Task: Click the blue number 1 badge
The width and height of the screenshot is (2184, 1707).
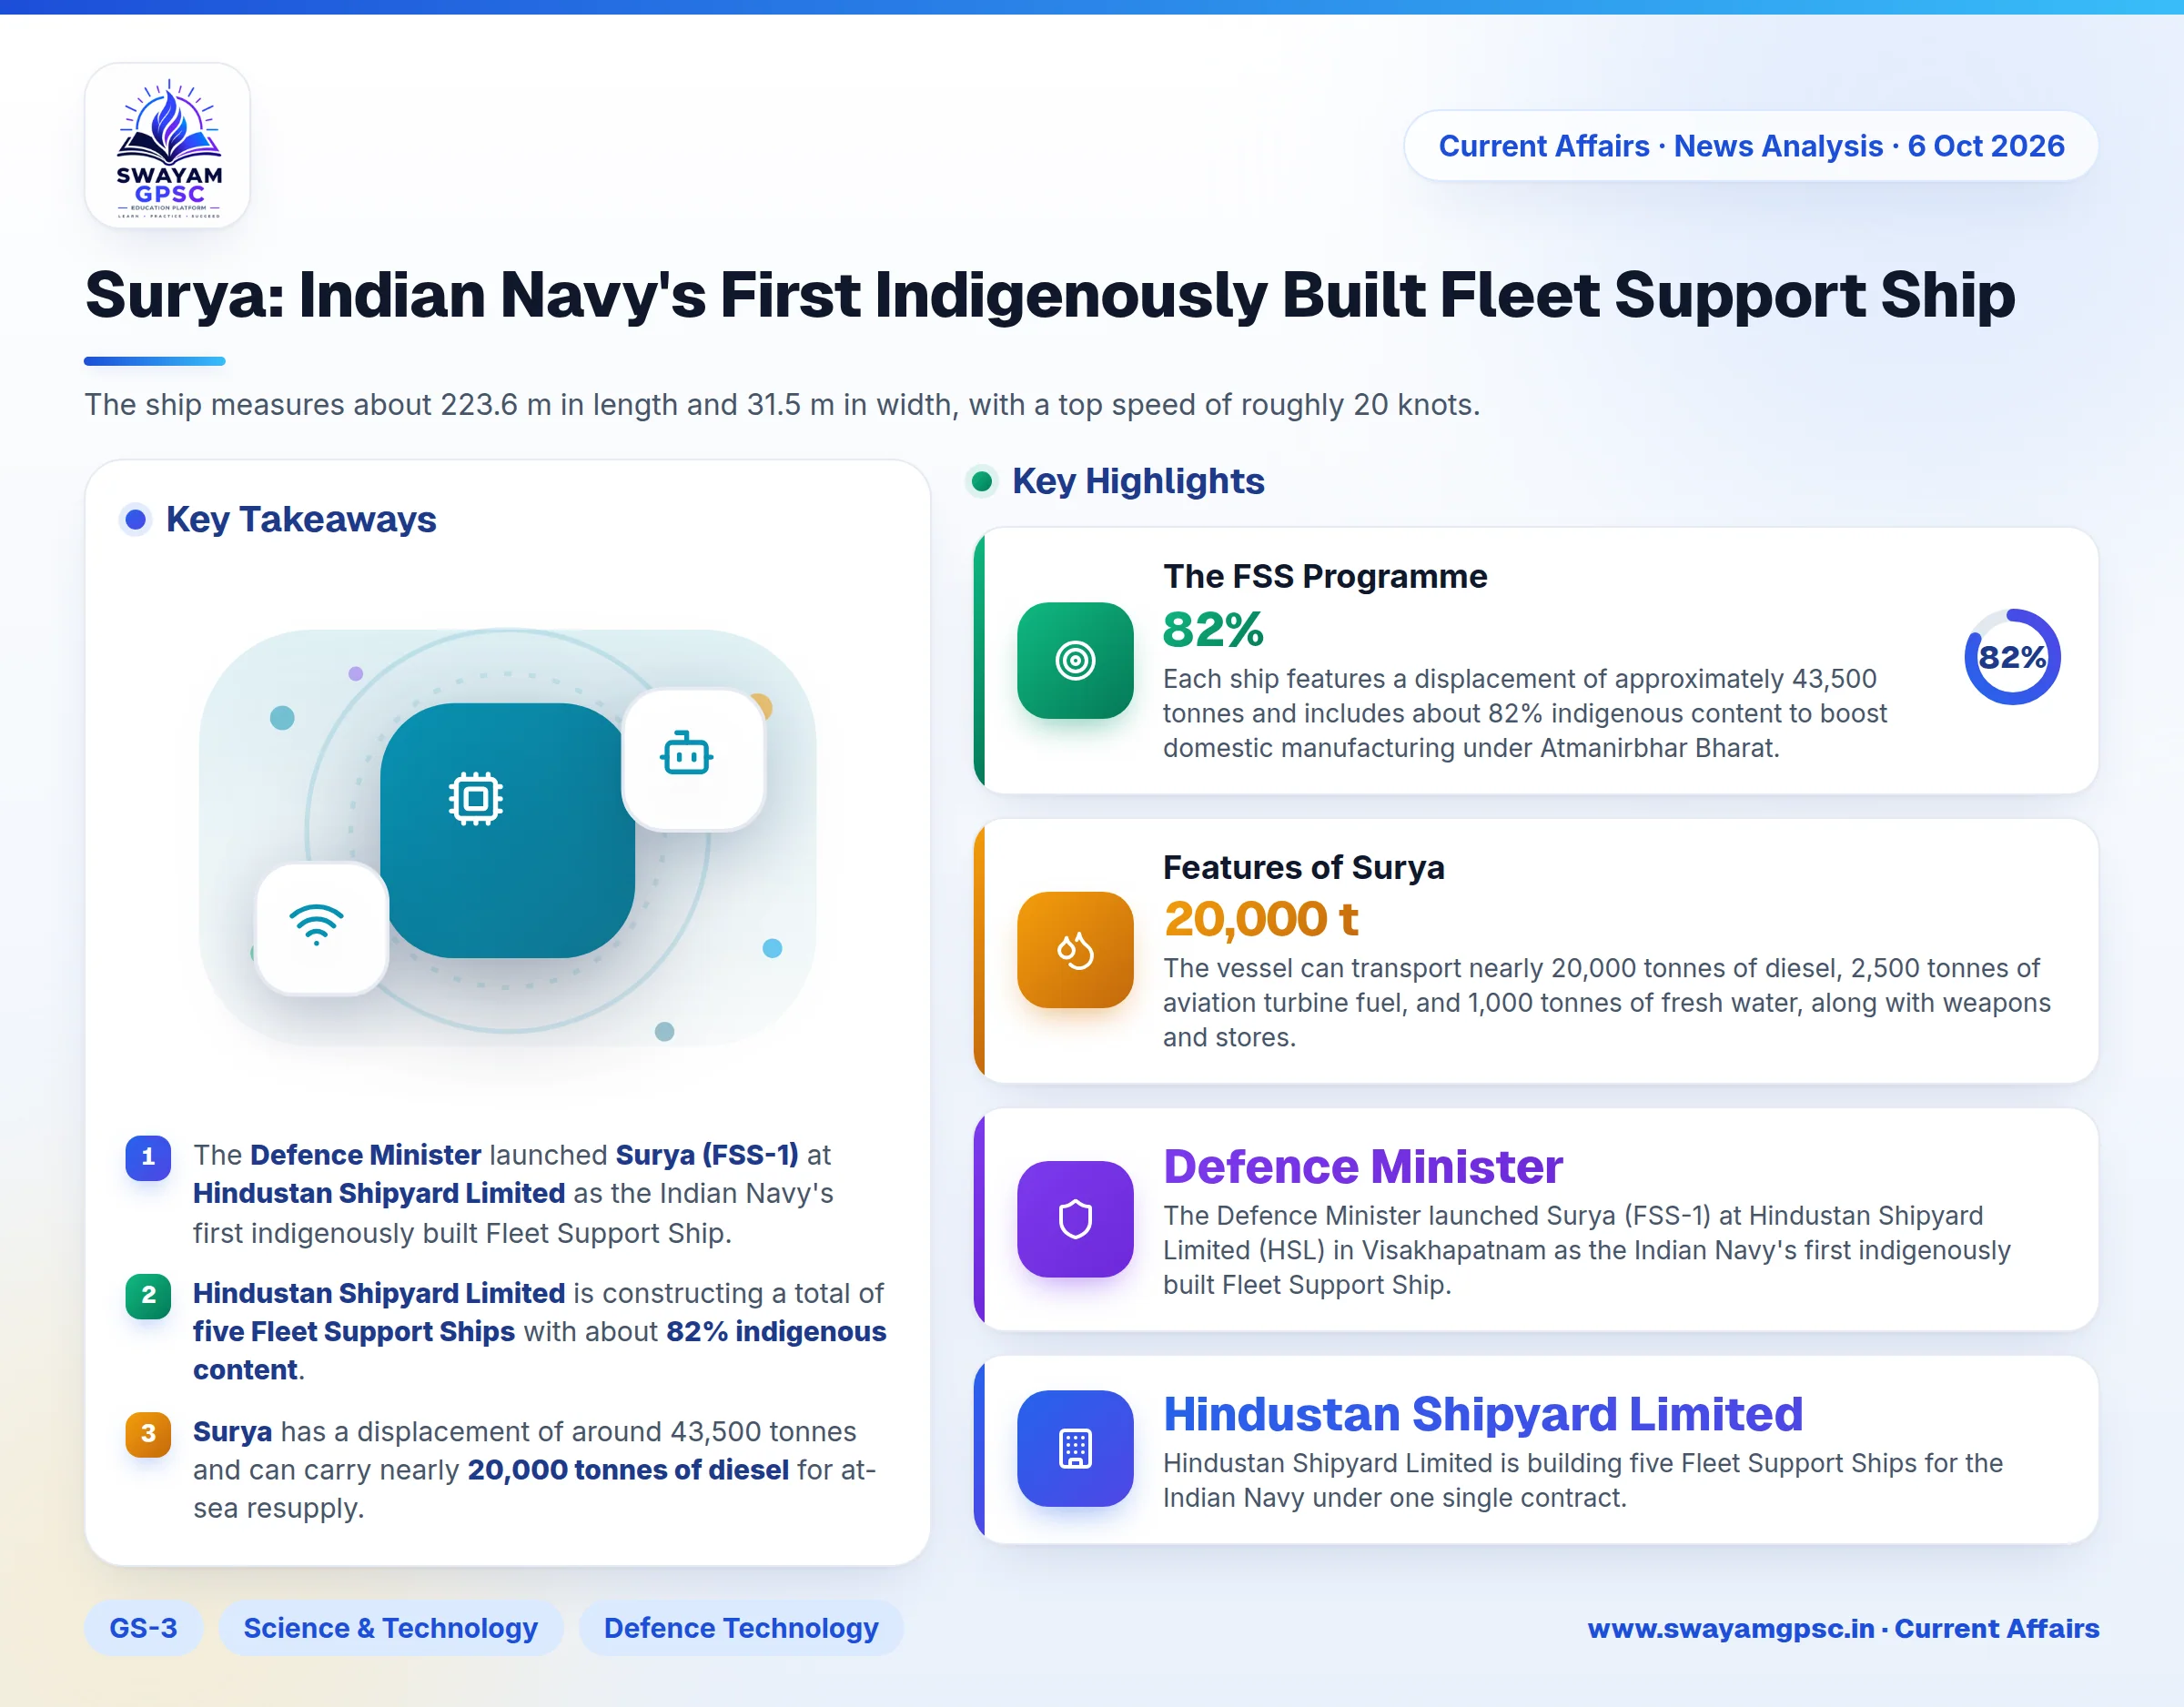Action: [148, 1157]
